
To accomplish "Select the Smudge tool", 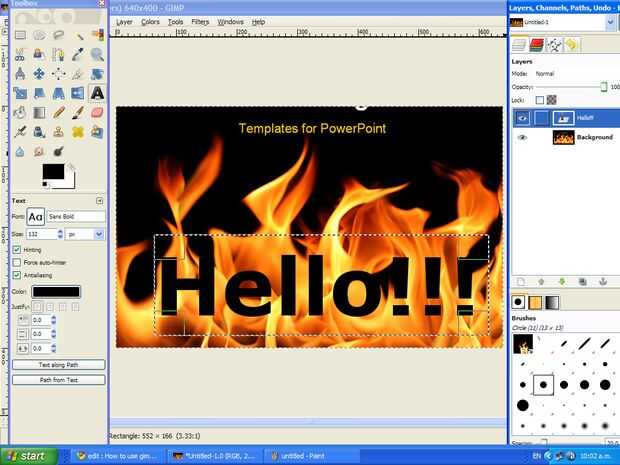I will click(x=39, y=151).
